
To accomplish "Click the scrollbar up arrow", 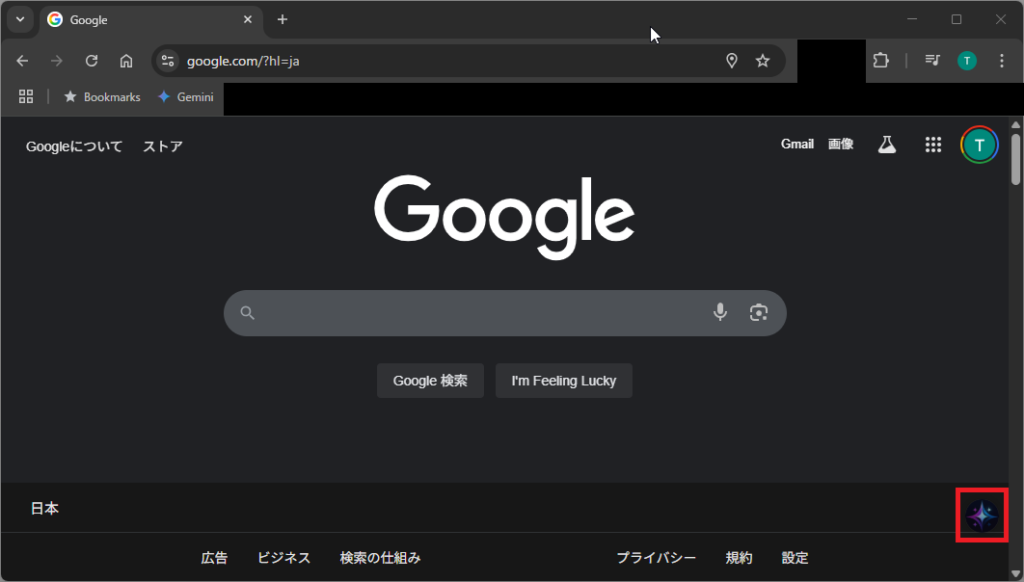I will (1016, 124).
